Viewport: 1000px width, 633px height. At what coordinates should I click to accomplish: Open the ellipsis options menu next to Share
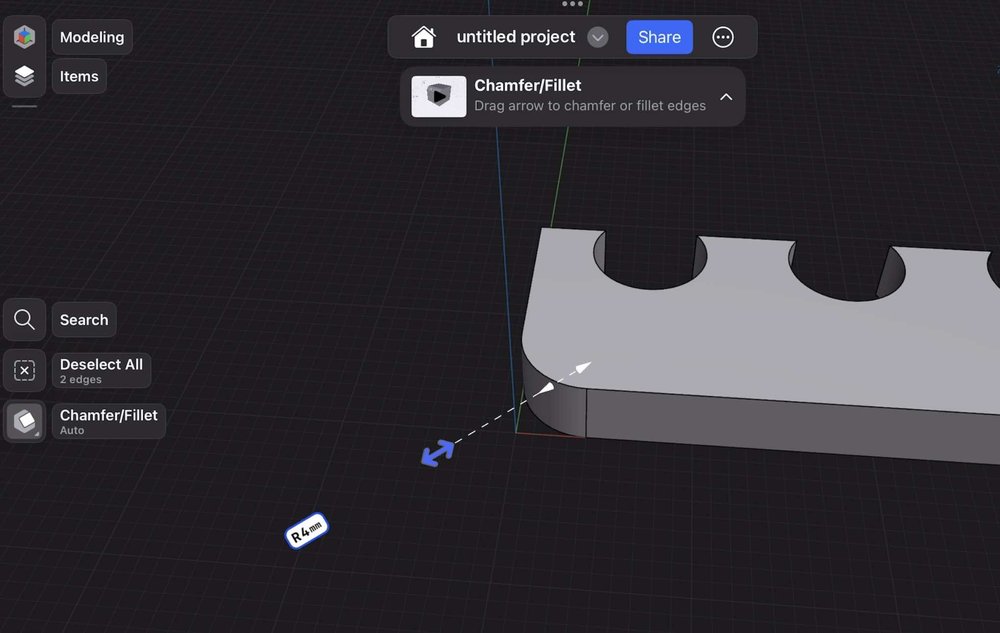coord(723,36)
